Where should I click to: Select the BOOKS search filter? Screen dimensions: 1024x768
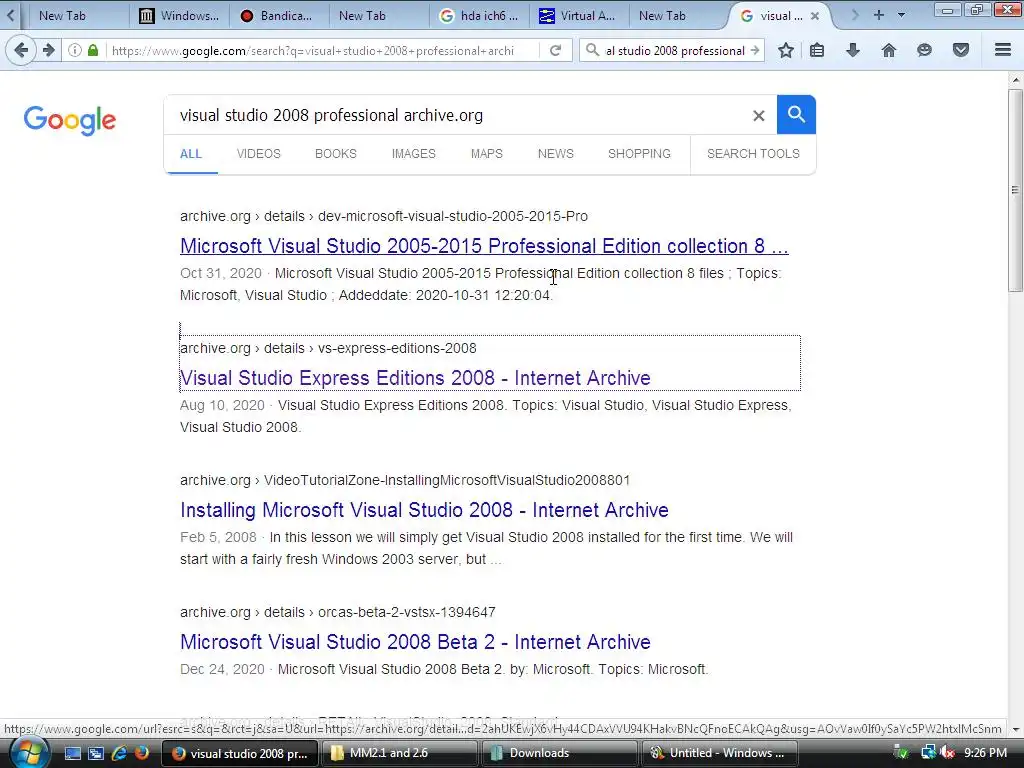tap(336, 154)
